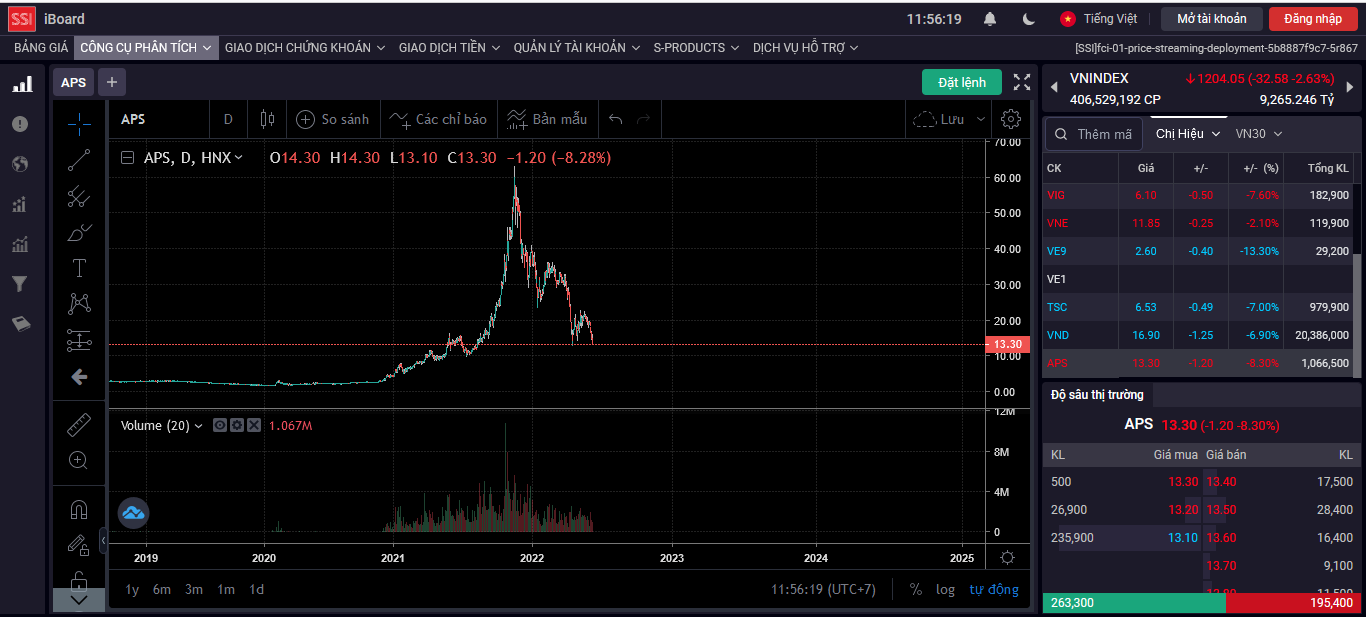
Task: Click the Đăng nhập login button
Action: click(x=1313, y=19)
